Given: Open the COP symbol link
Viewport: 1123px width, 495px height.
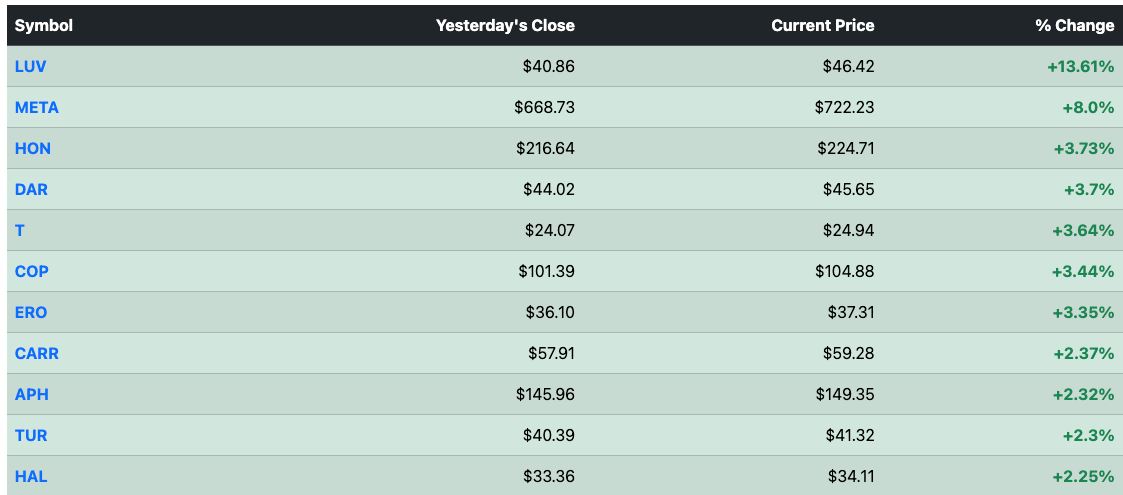Looking at the screenshot, I should coord(32,271).
